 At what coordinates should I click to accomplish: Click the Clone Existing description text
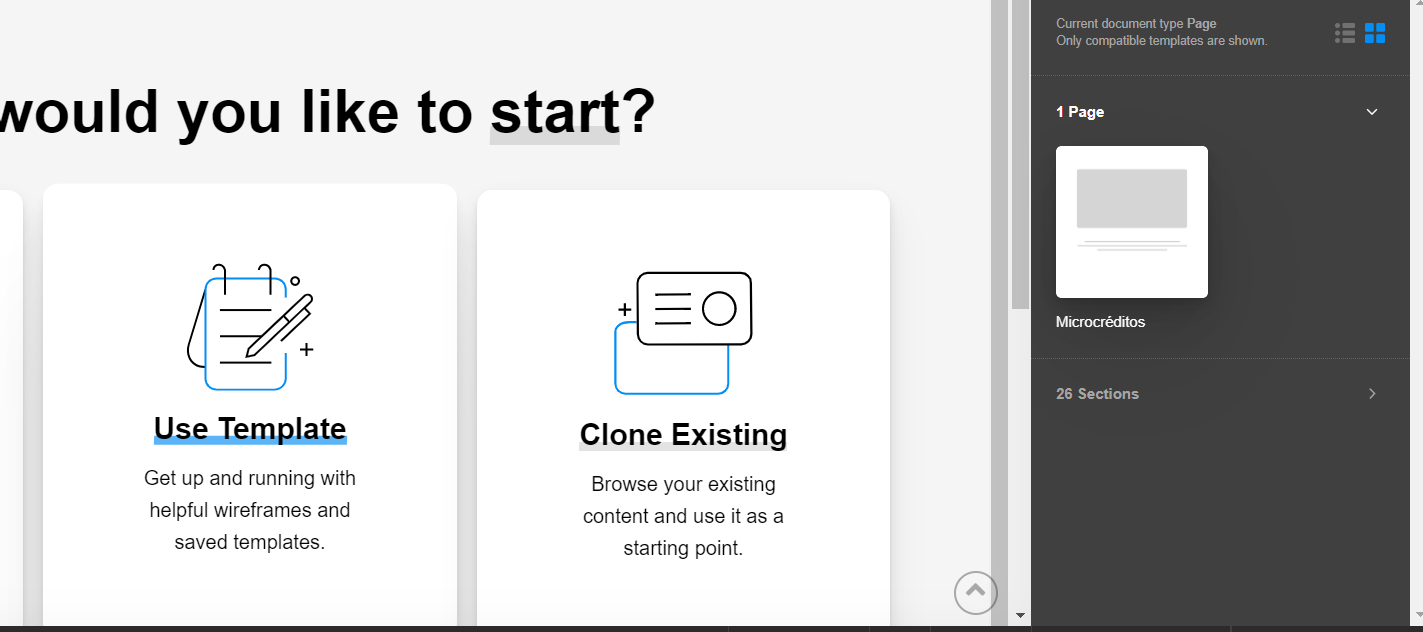(683, 516)
